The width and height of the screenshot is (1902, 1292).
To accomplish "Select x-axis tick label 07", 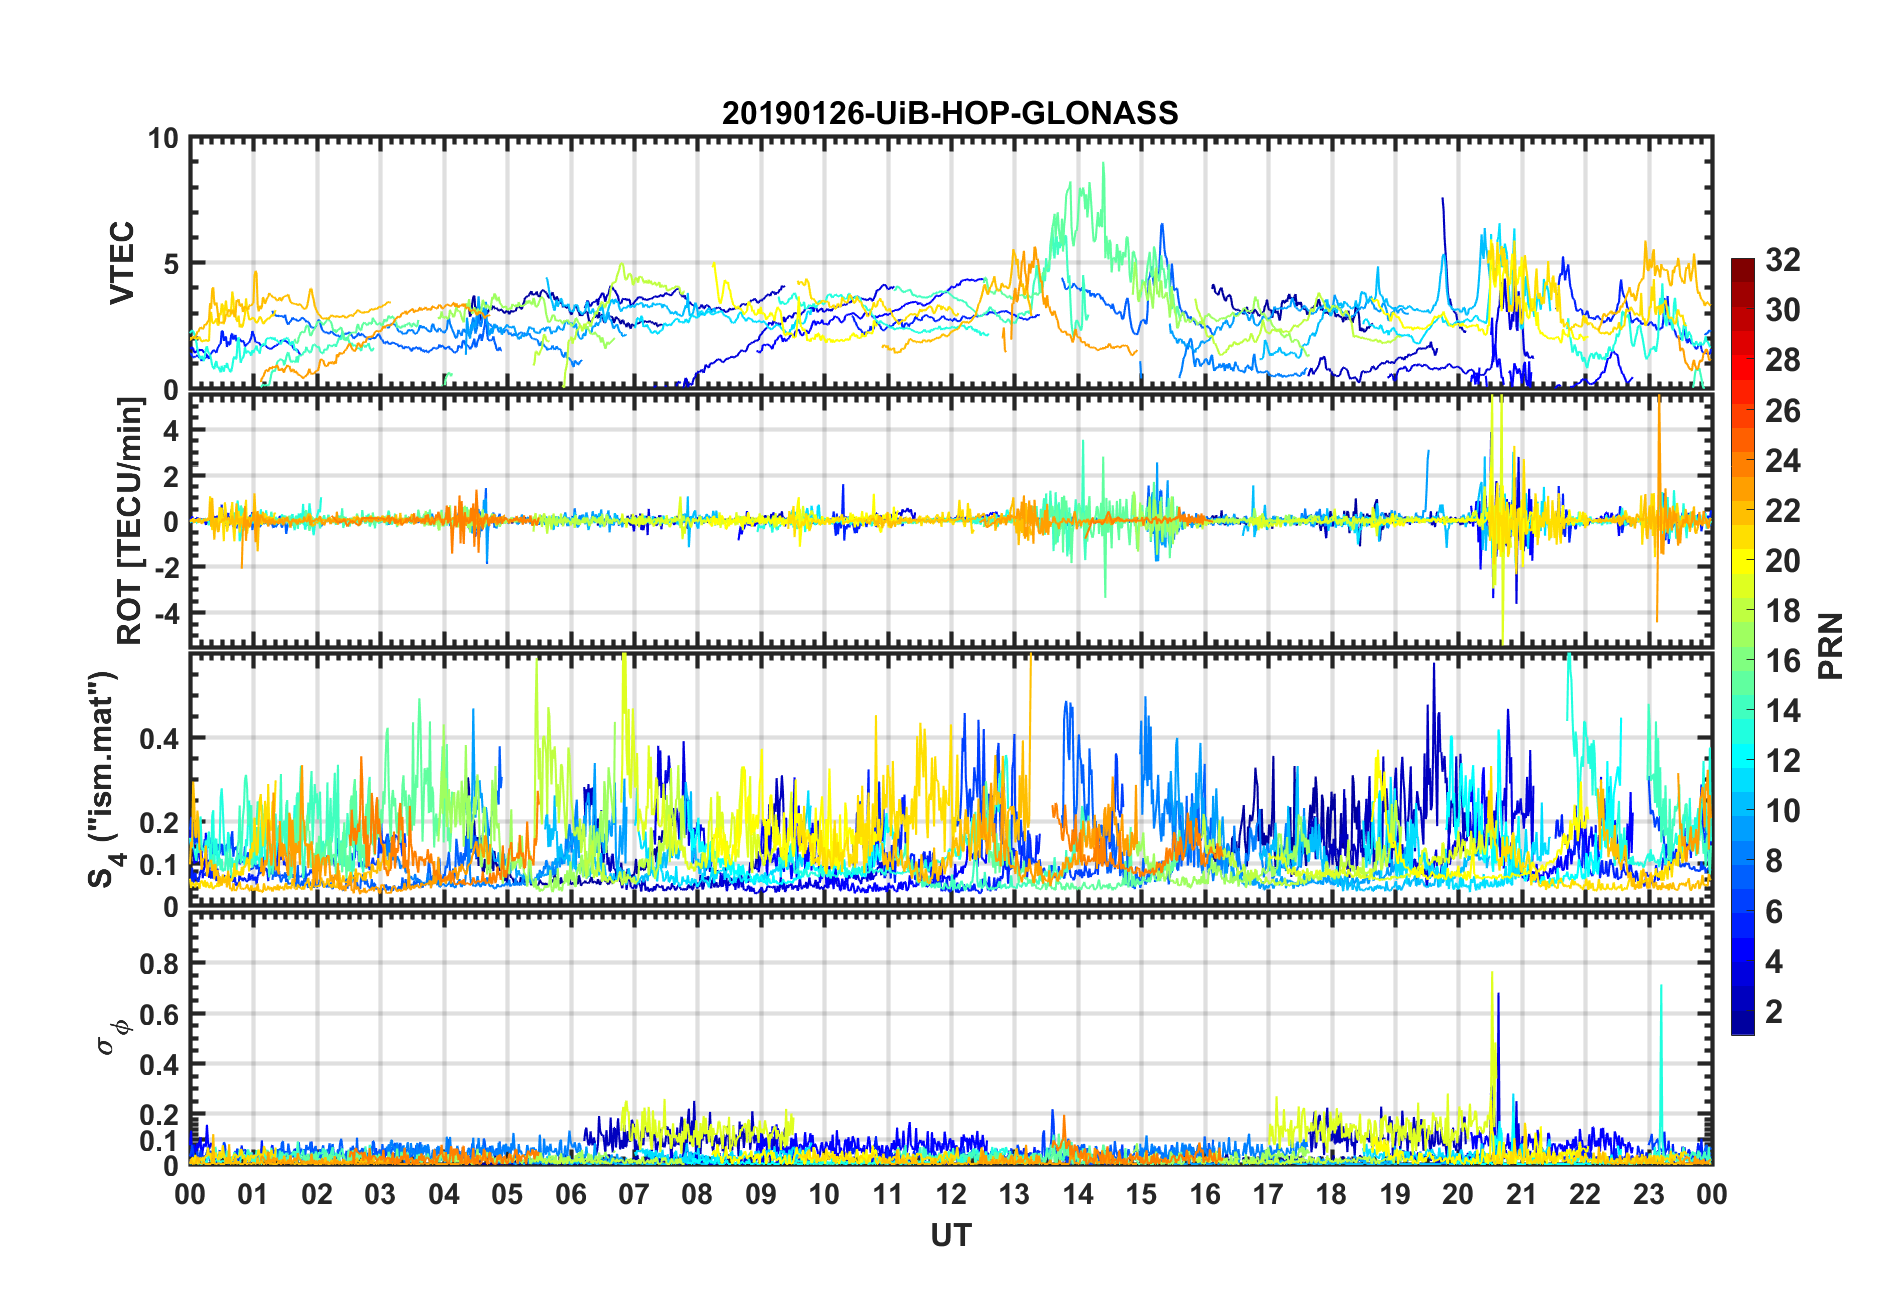I will point(634,1194).
